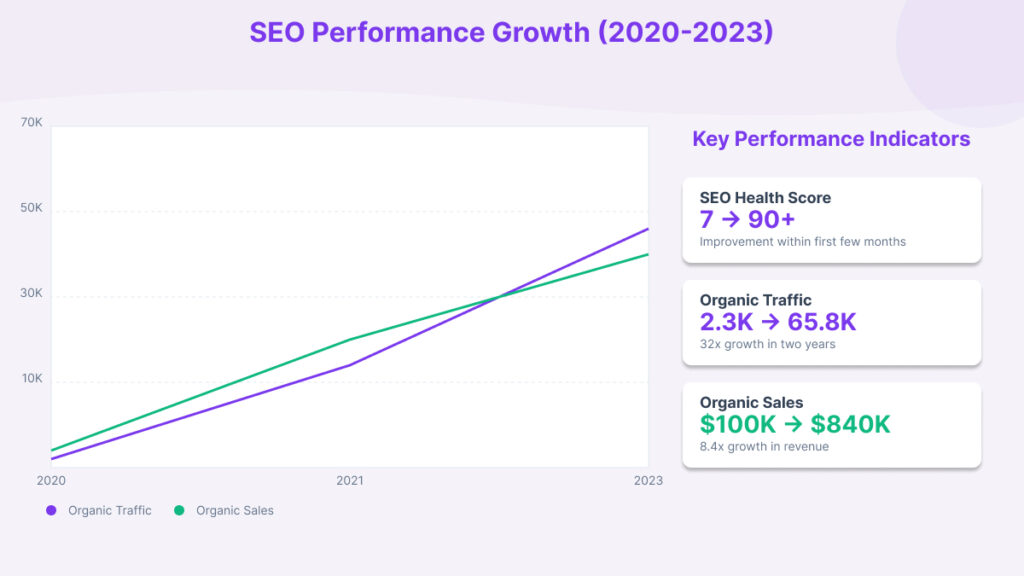This screenshot has width=1024, height=576.
Task: Select the 2.3K → 65.8K traffic value
Action: coord(778,322)
